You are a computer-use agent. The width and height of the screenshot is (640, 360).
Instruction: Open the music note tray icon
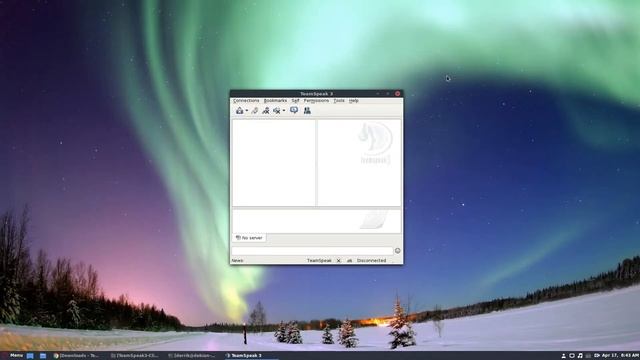pos(580,356)
